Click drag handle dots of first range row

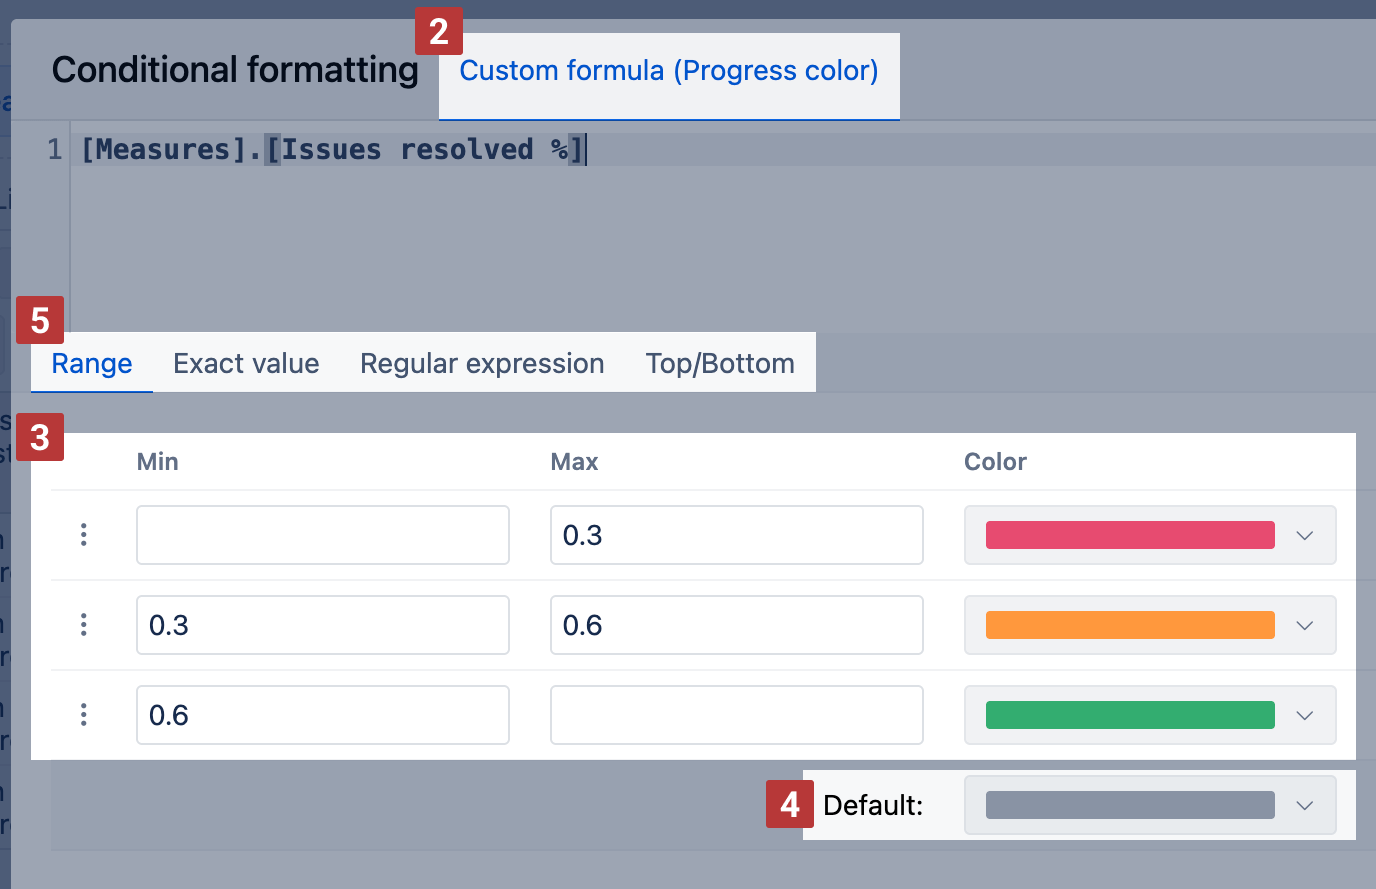coord(84,535)
